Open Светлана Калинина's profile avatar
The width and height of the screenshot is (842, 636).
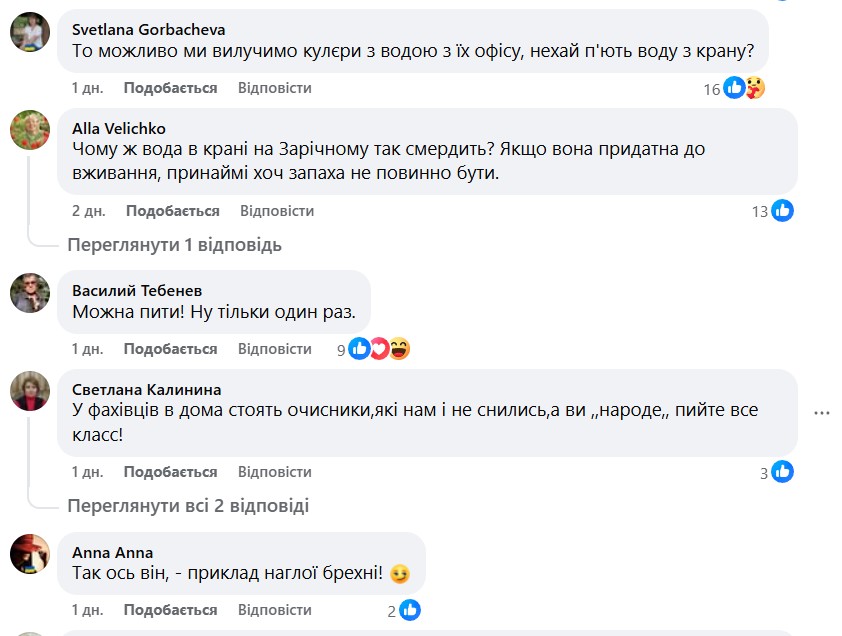30,391
